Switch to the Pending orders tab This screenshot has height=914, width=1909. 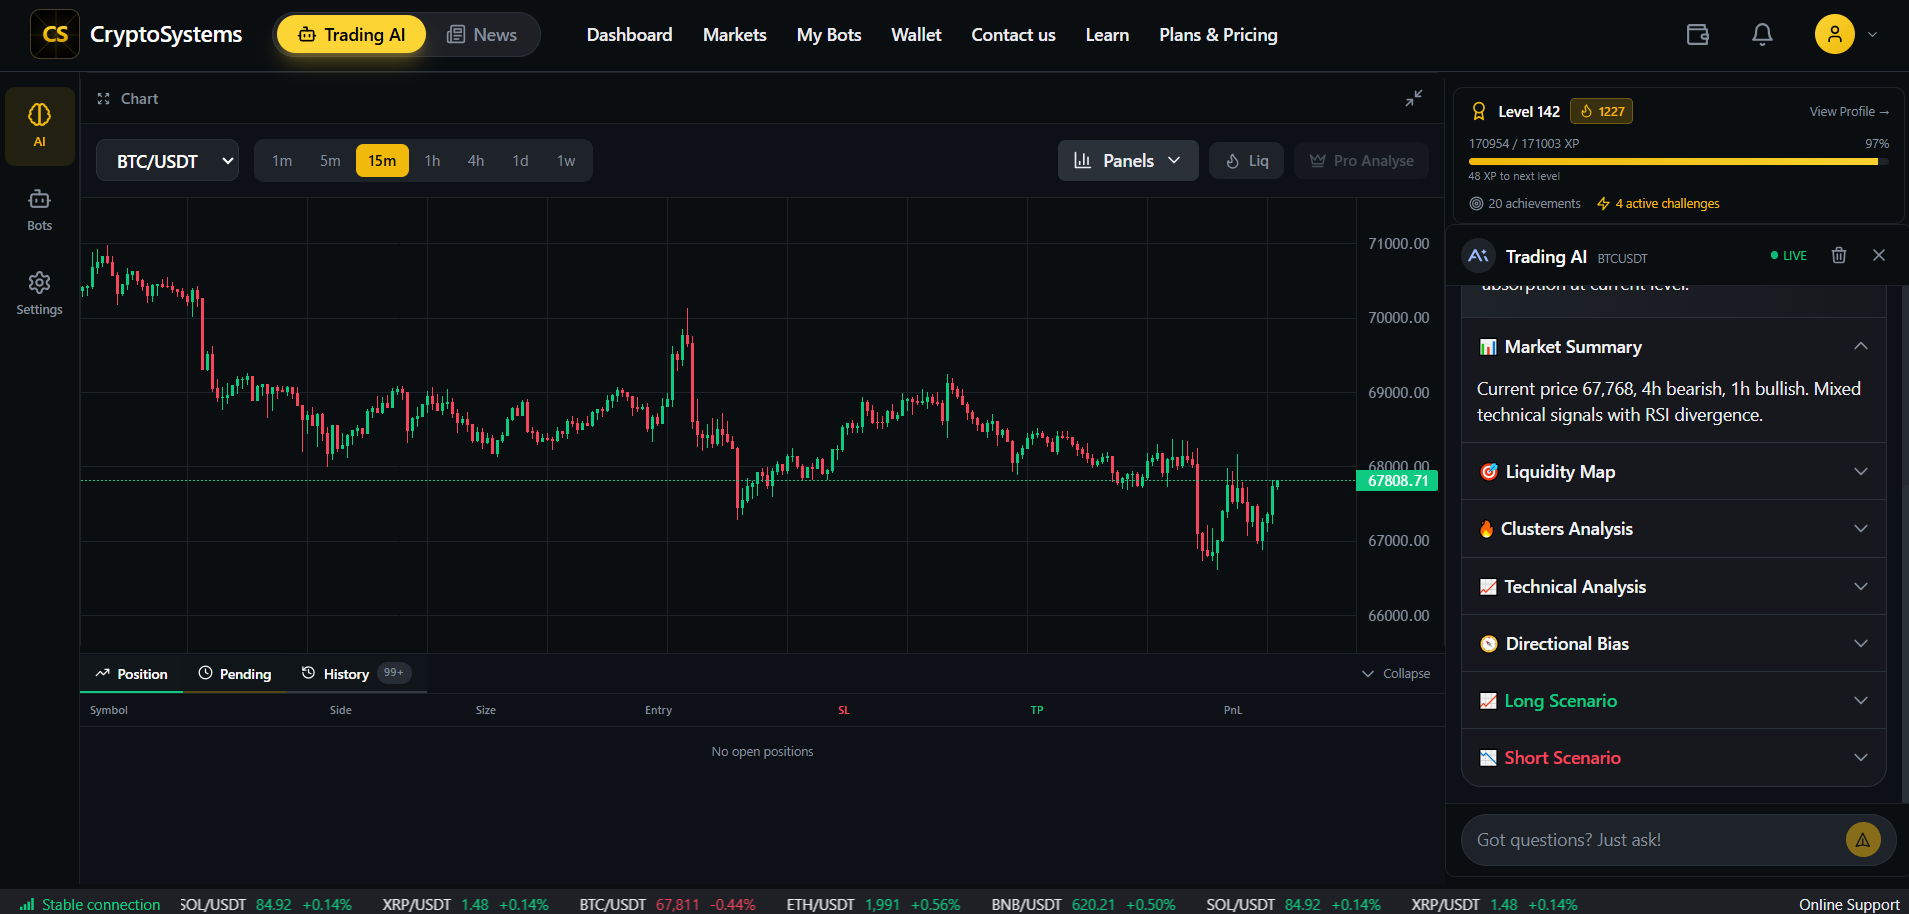[234, 673]
